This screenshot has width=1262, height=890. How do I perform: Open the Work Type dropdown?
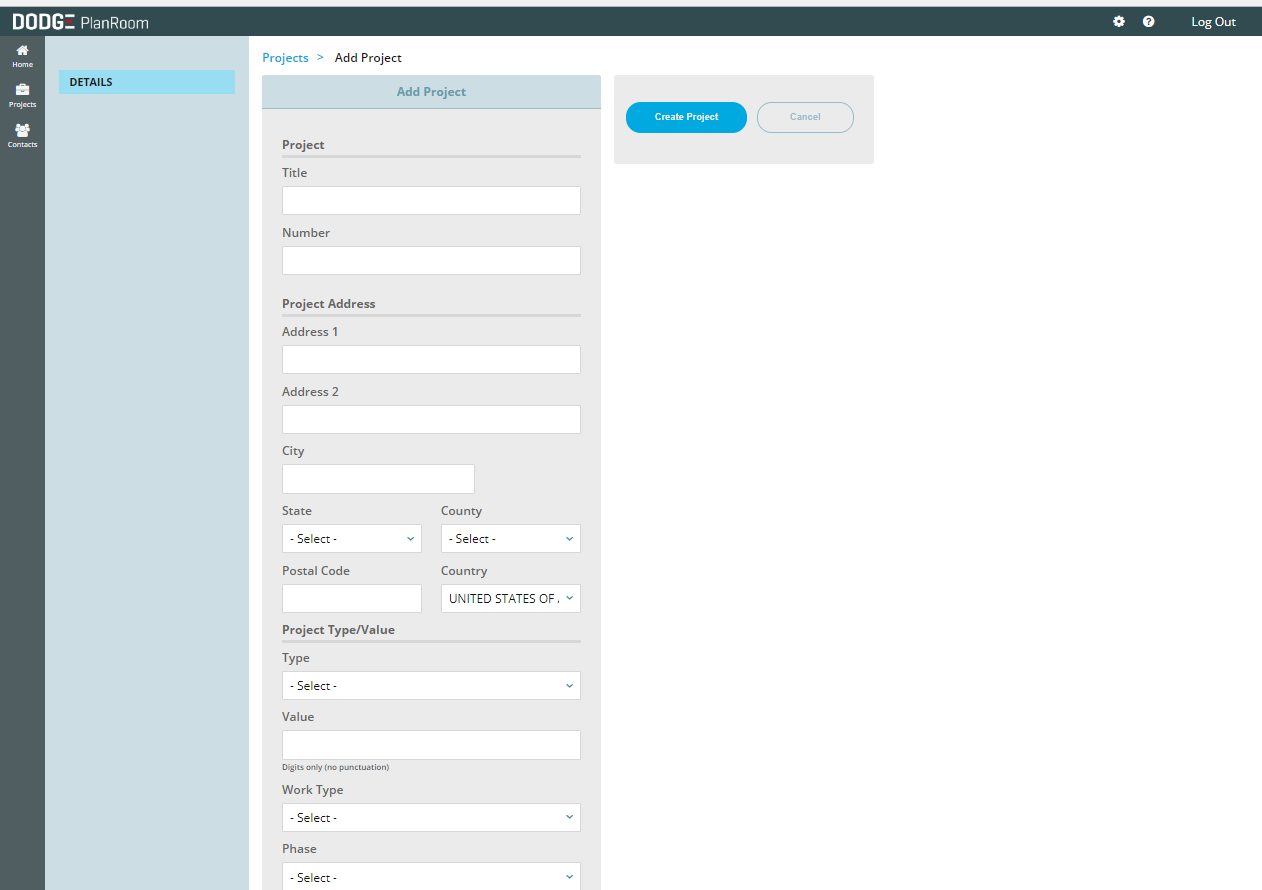(431, 817)
